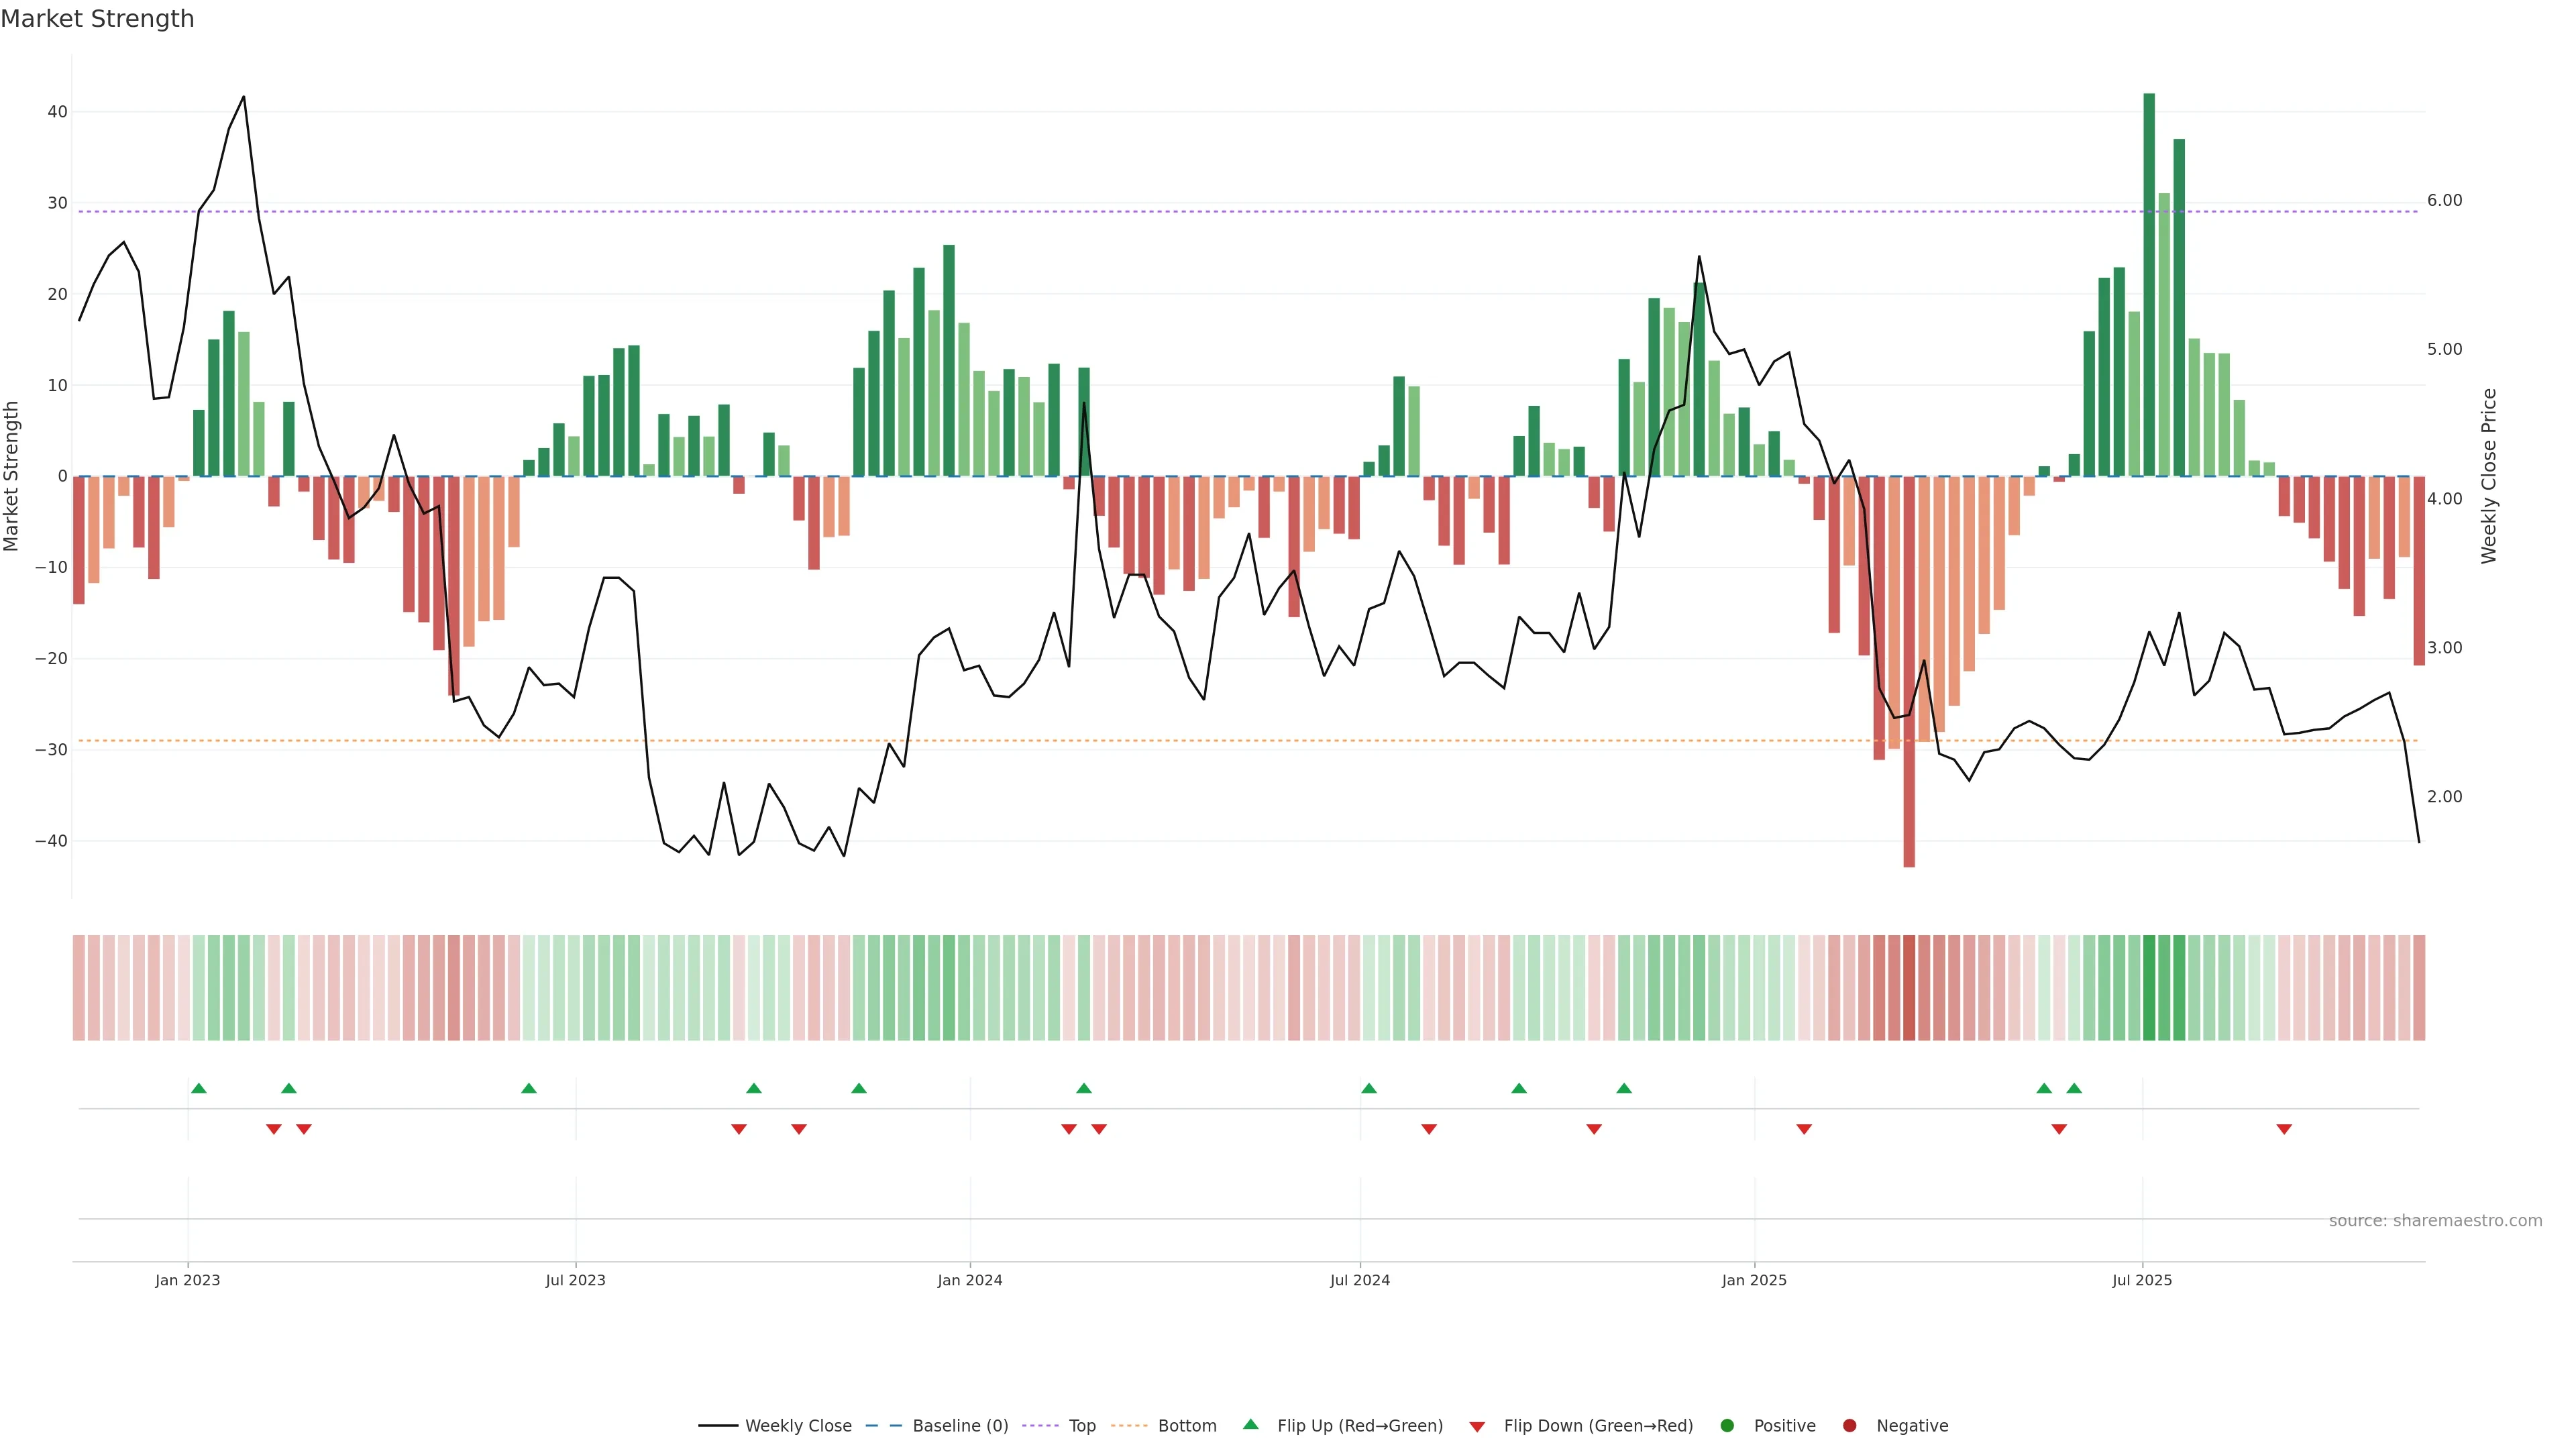Click the Jul 2023 x-axis label
Screen dimensions: 2576x1449
pyautogui.click(x=575, y=1280)
